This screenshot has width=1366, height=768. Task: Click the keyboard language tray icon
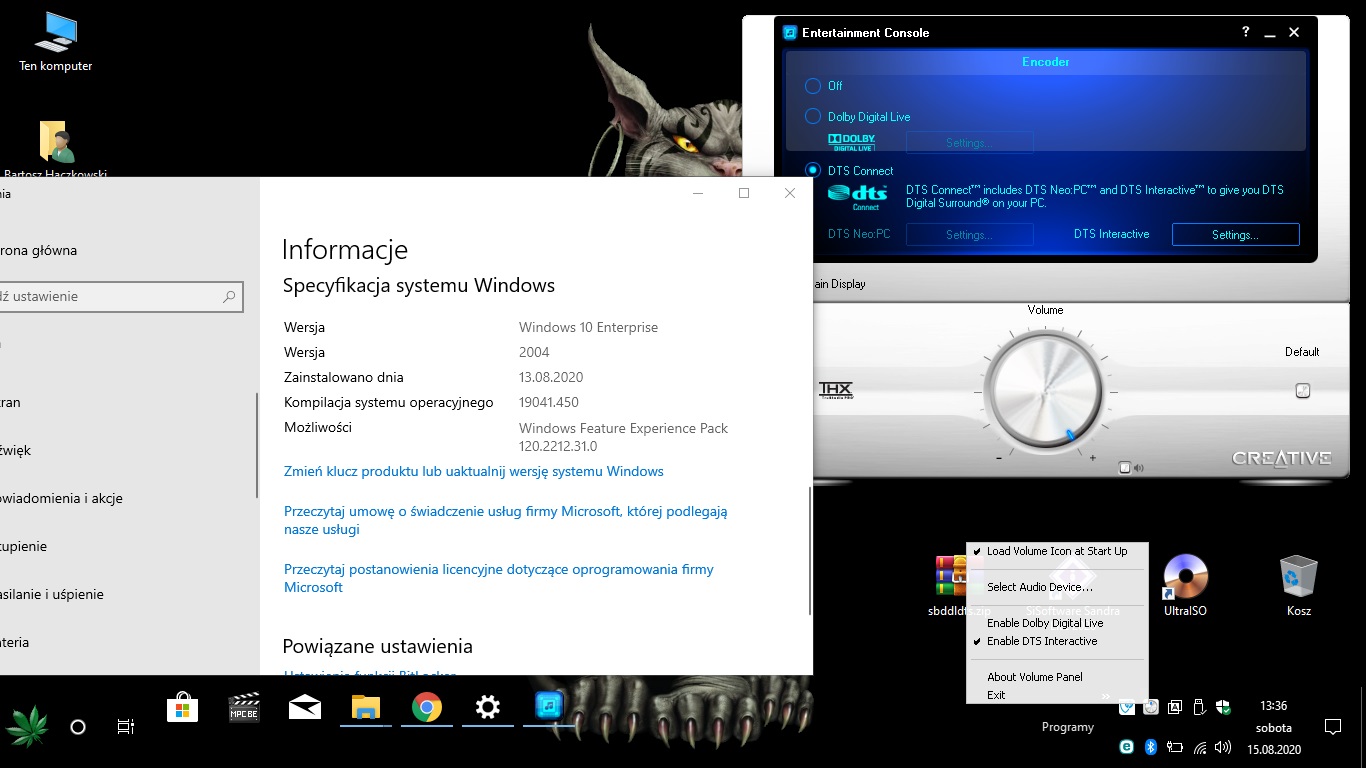pyautogui.click(x=1175, y=707)
